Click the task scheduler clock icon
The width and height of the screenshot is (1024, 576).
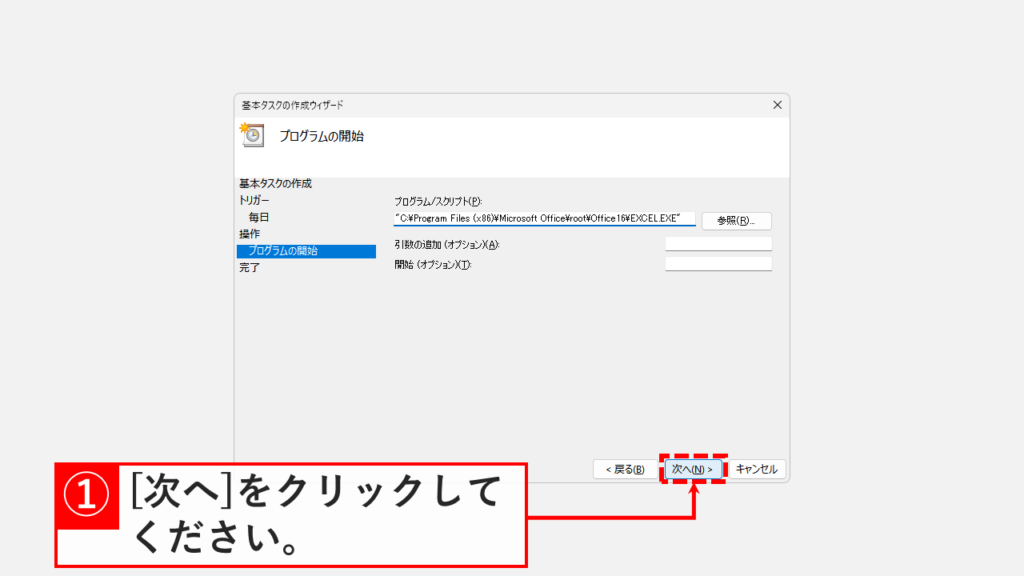pyautogui.click(x=252, y=135)
